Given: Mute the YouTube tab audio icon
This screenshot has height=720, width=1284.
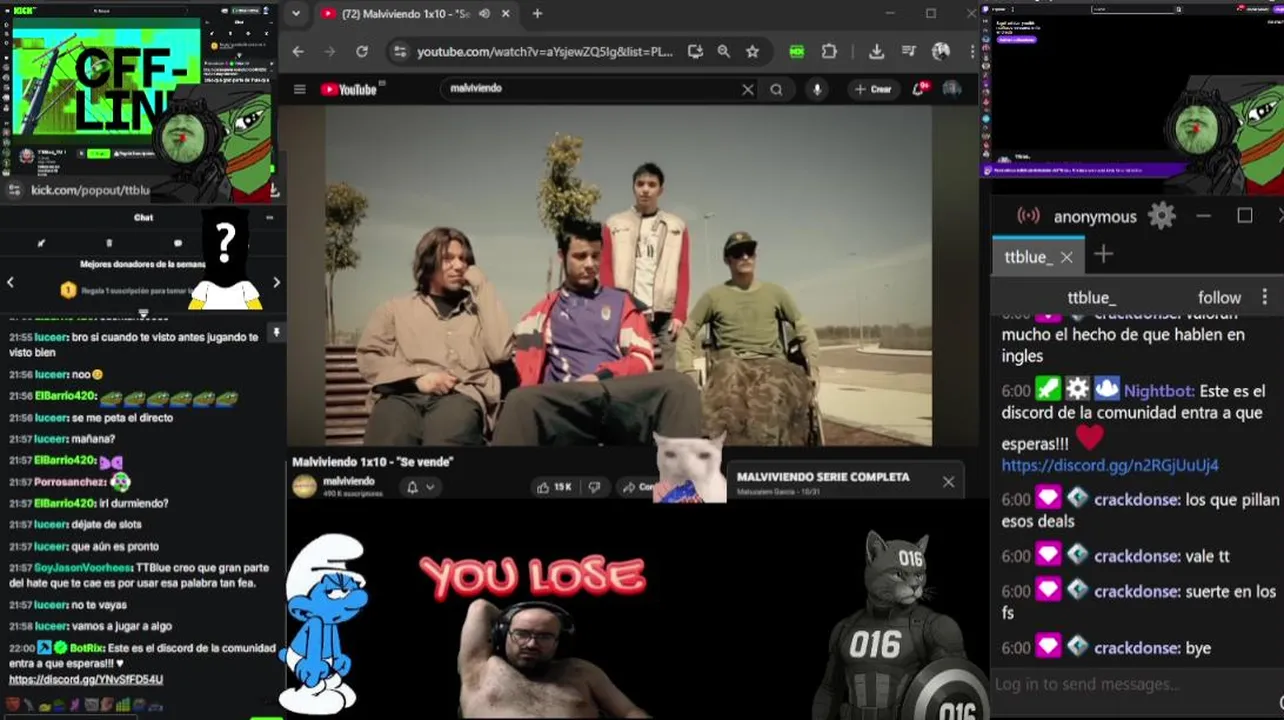Looking at the screenshot, I should click(485, 14).
